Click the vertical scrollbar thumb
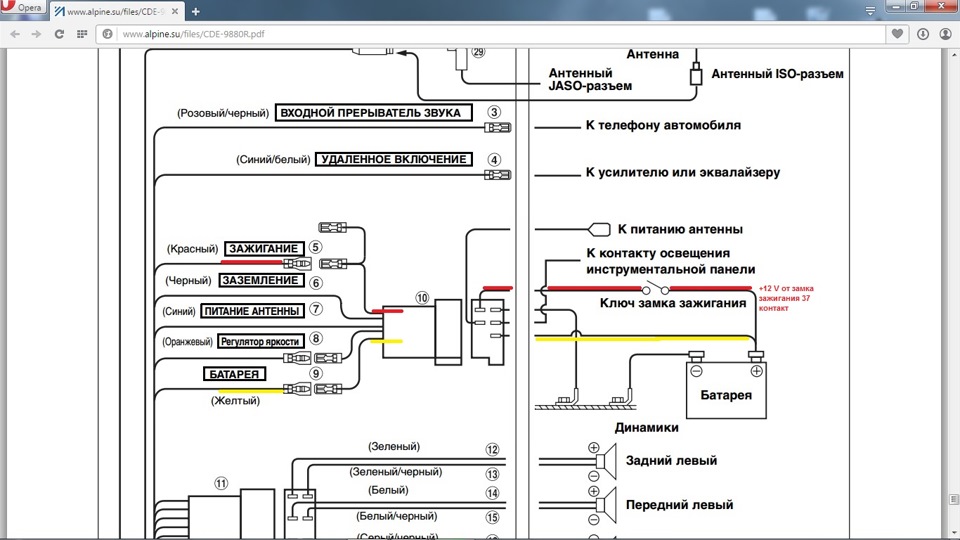Image resolution: width=960 pixels, height=540 pixels. point(954,500)
